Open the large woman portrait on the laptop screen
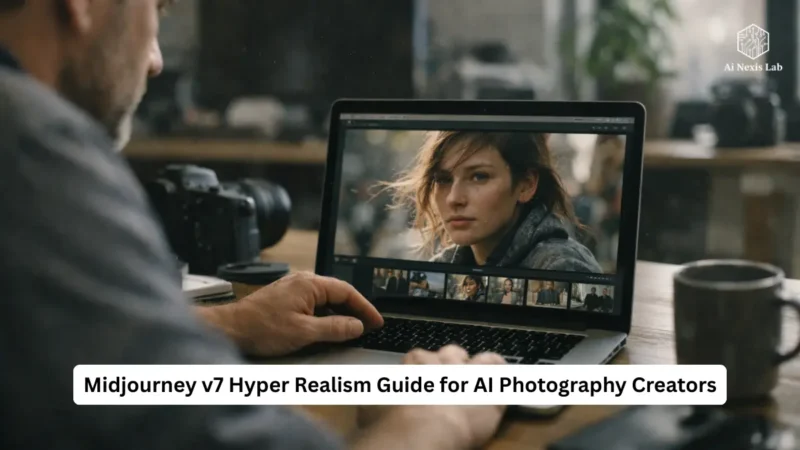This screenshot has height=450, width=800. tap(480, 199)
